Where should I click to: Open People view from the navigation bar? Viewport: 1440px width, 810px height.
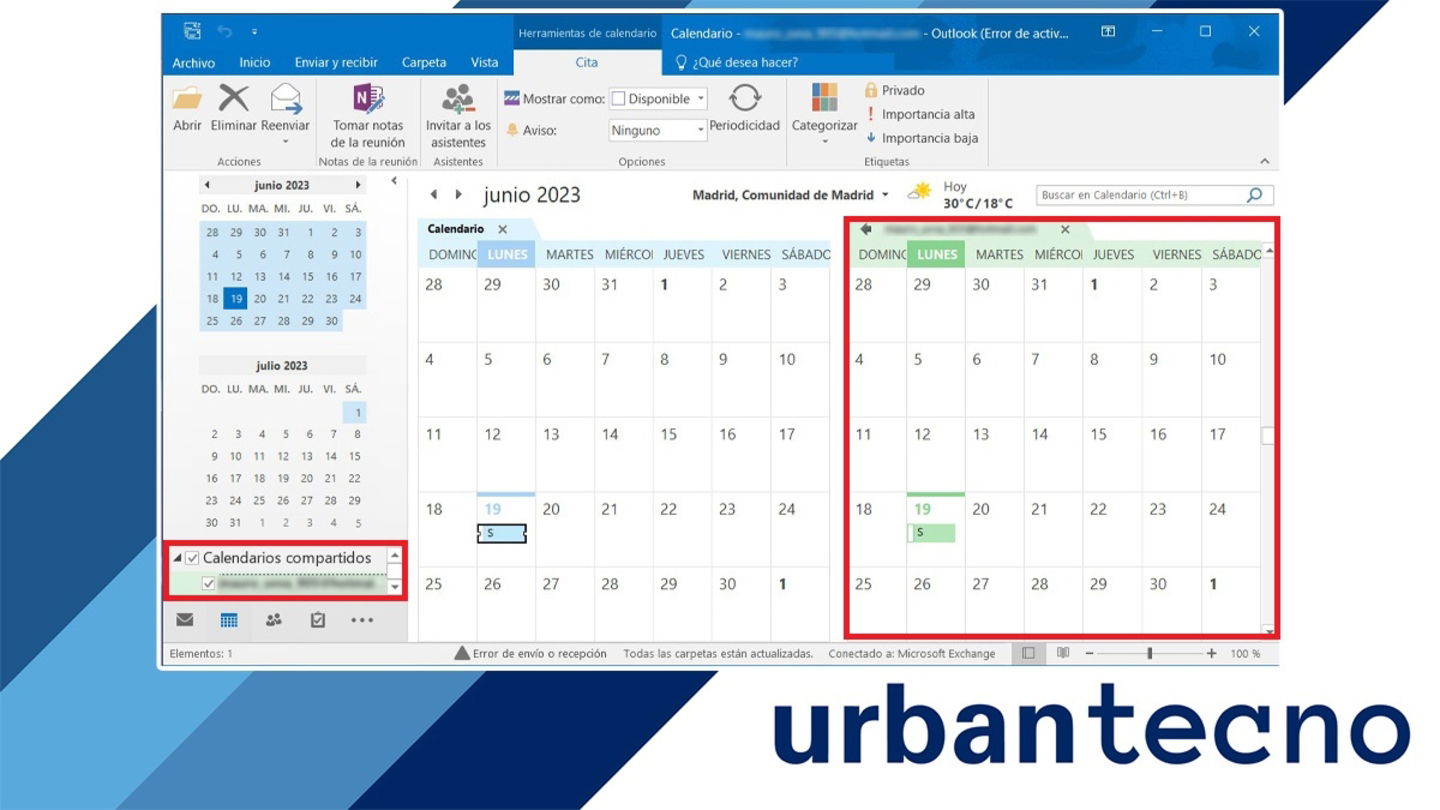pos(273,620)
